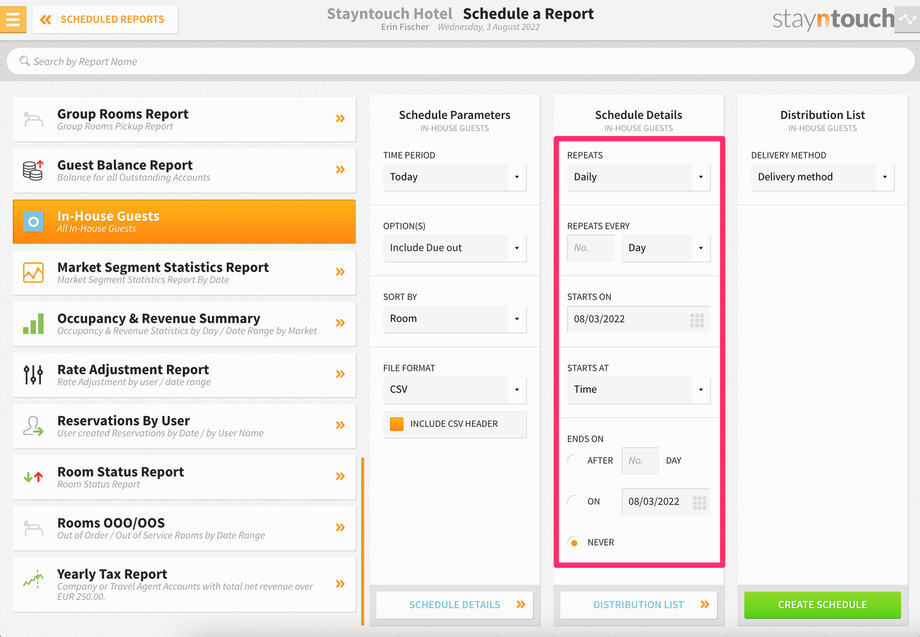Click the Schedule Details next button
The width and height of the screenshot is (920, 637).
(x=455, y=605)
